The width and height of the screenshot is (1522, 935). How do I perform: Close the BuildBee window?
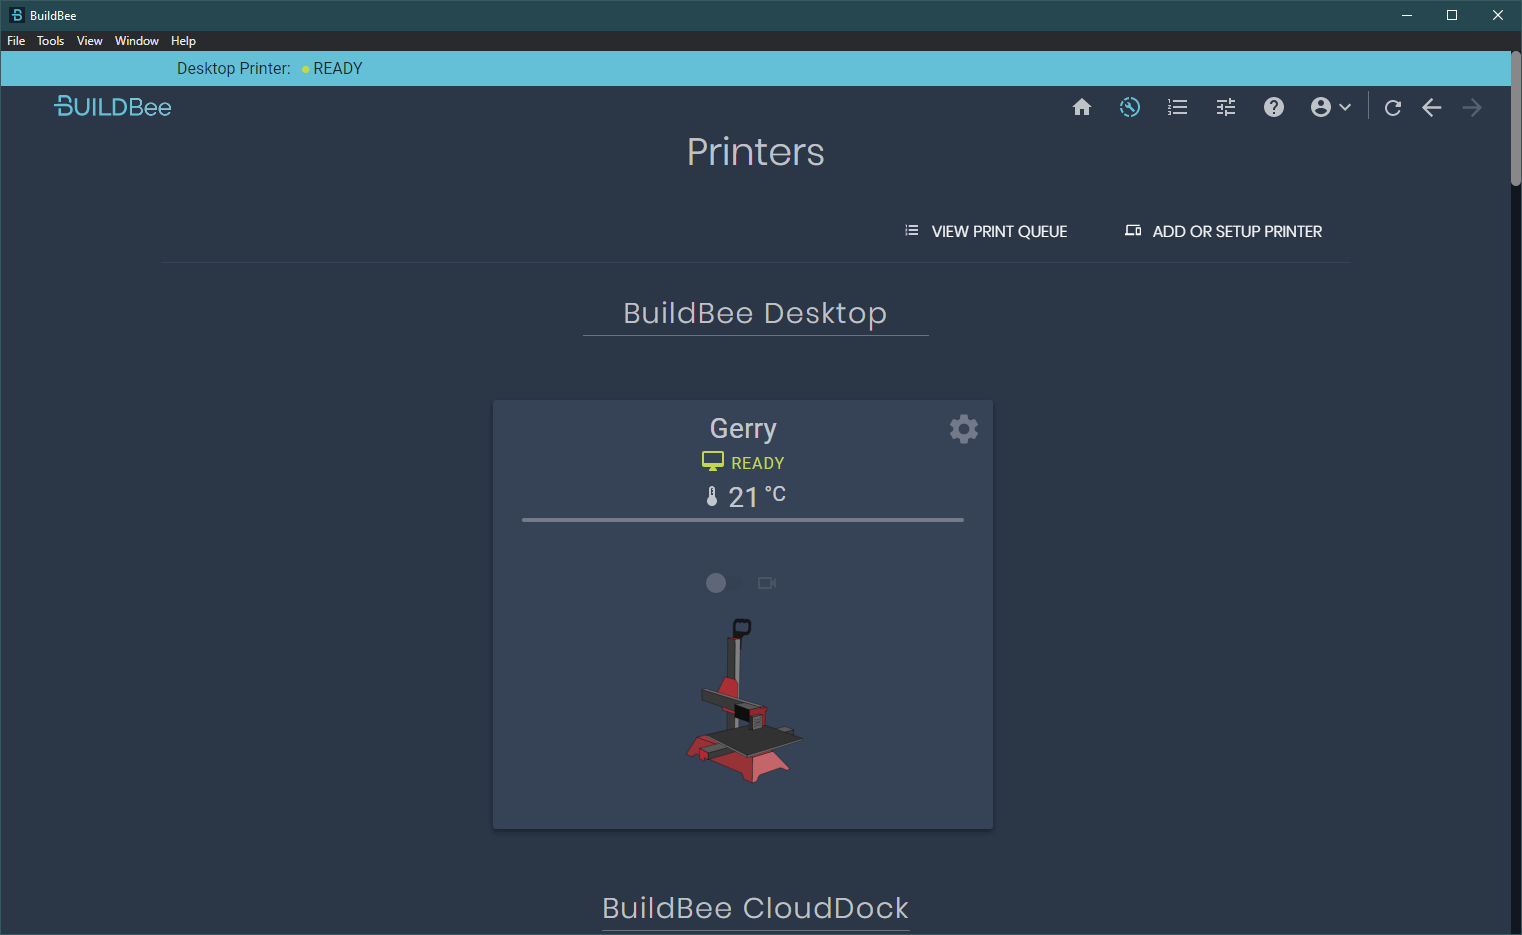[x=1498, y=15]
